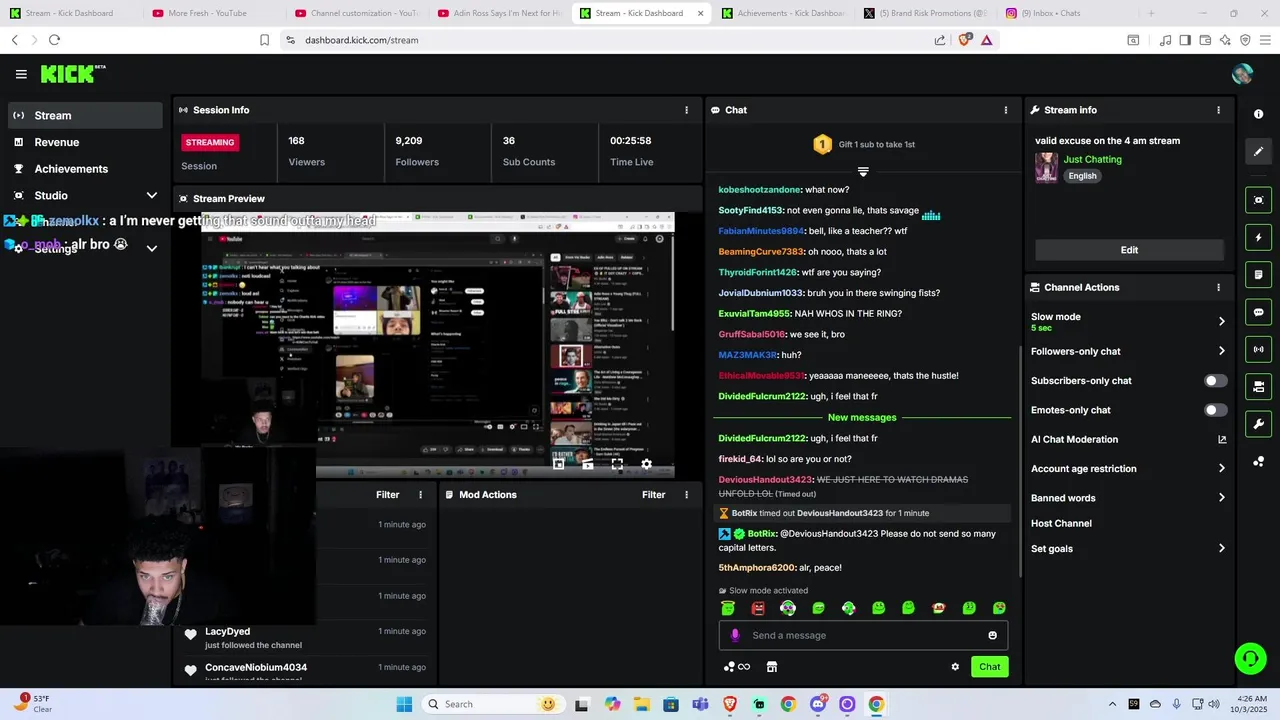Open the green headset support button

coord(1250,658)
